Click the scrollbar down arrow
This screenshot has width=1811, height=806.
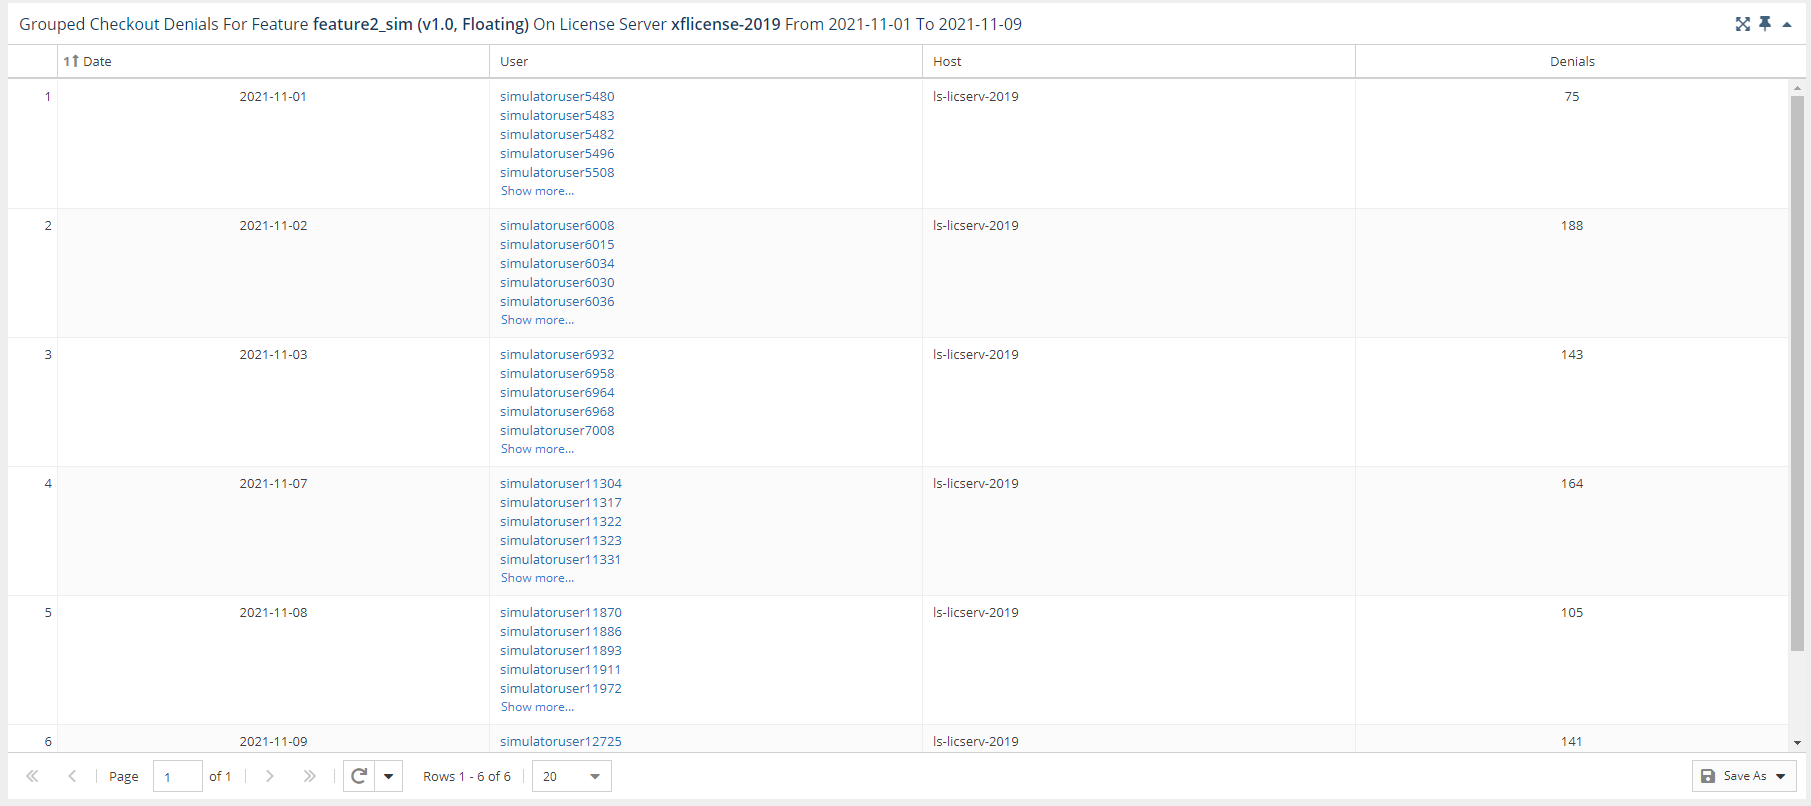(1797, 743)
